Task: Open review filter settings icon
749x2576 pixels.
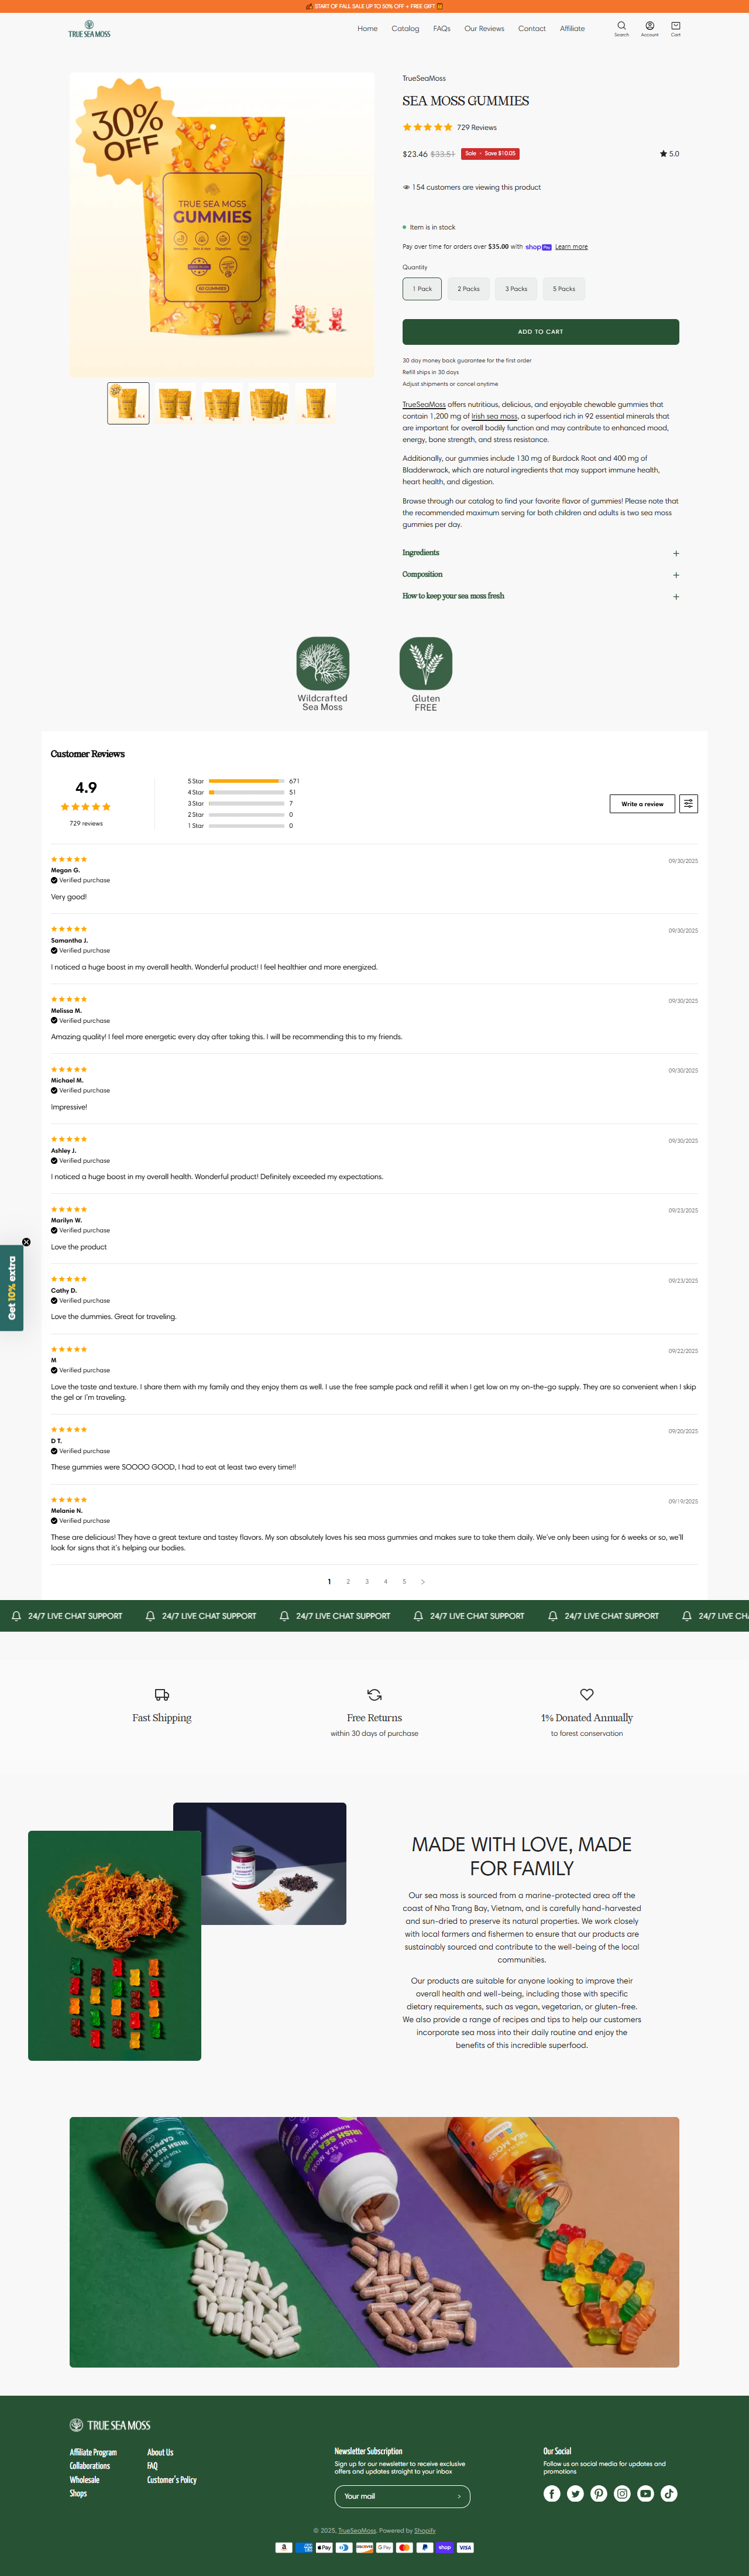Action: [688, 803]
